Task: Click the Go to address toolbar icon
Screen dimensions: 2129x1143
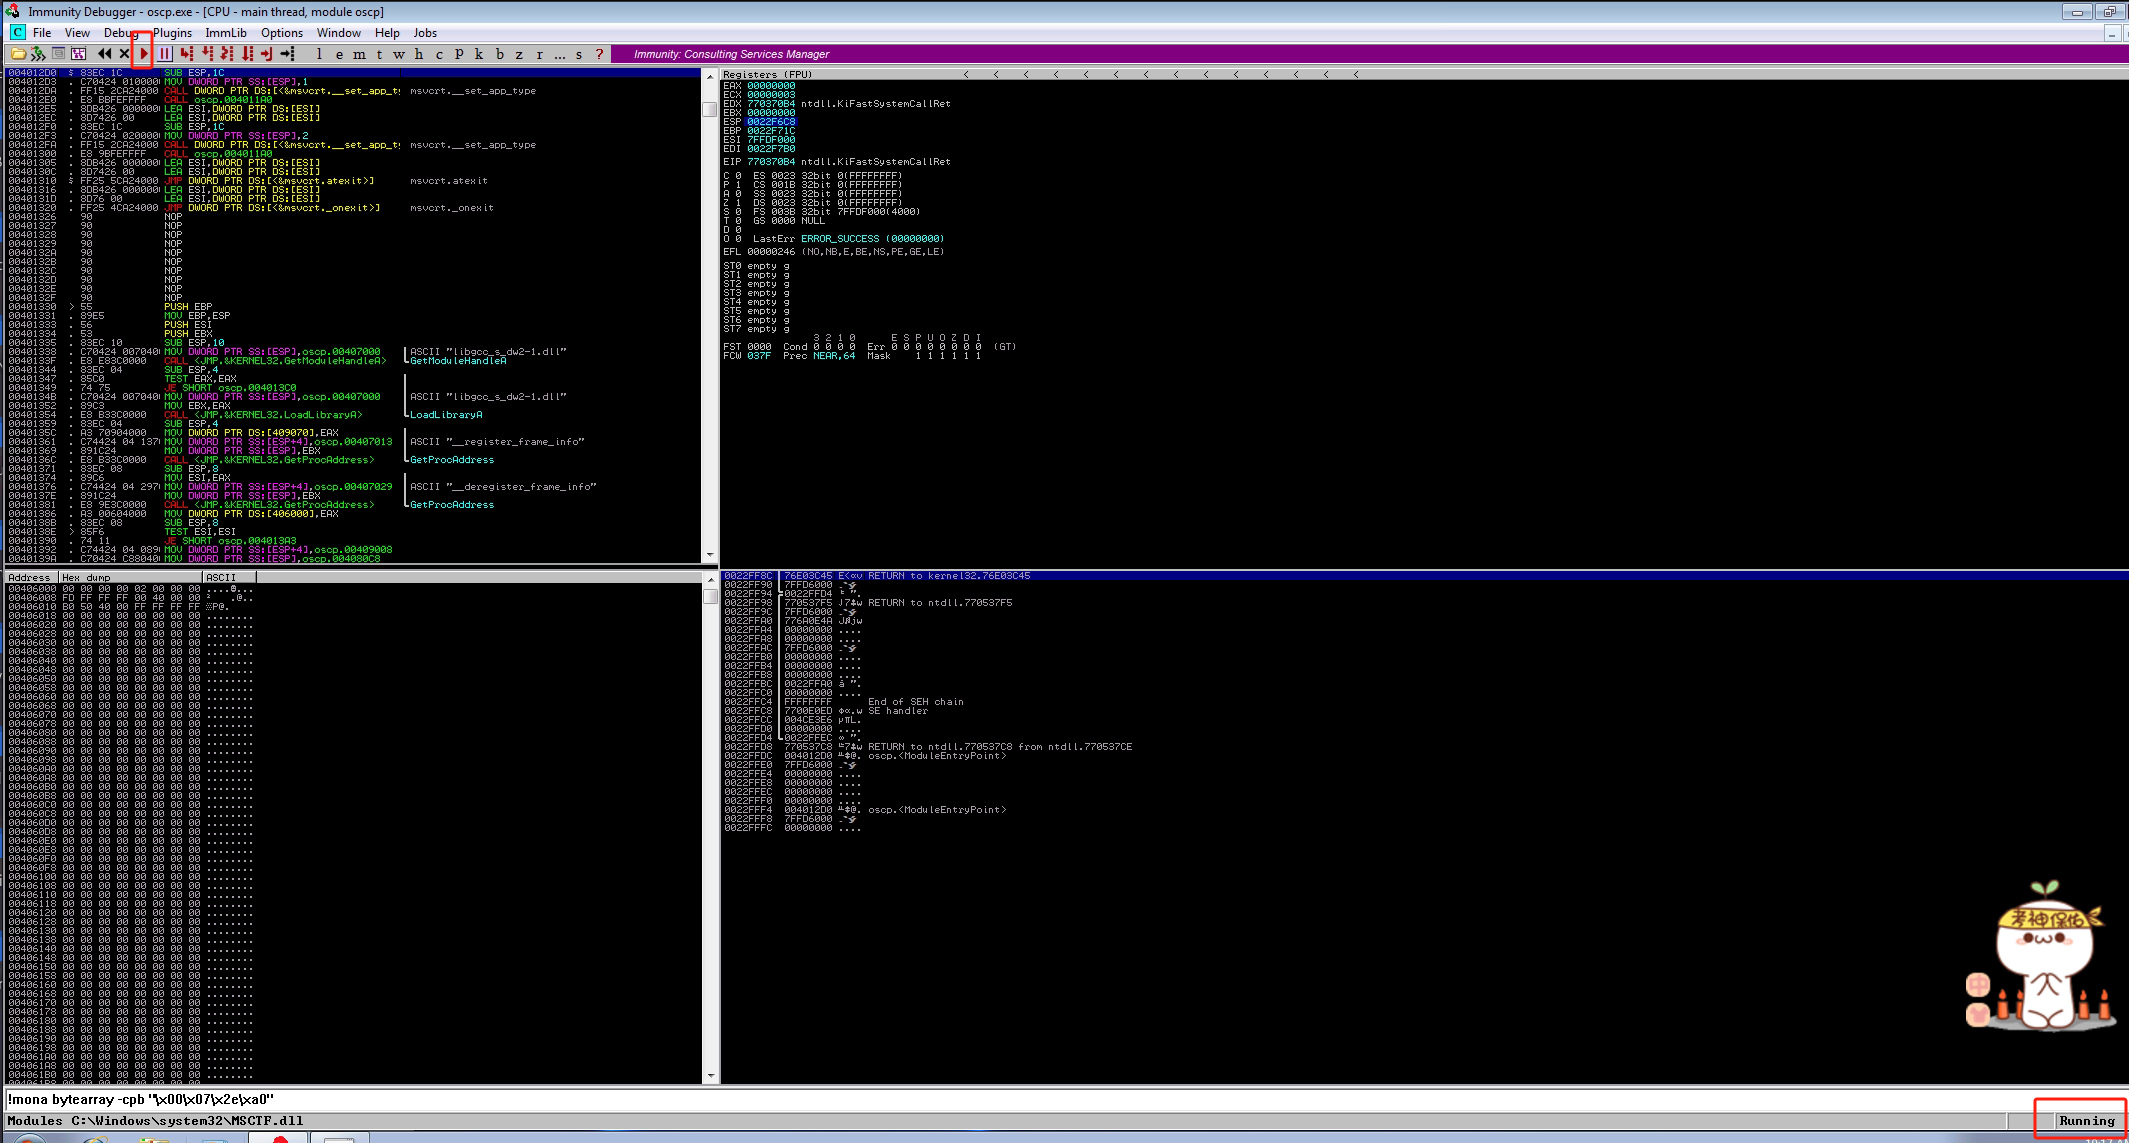Action: tap(287, 54)
